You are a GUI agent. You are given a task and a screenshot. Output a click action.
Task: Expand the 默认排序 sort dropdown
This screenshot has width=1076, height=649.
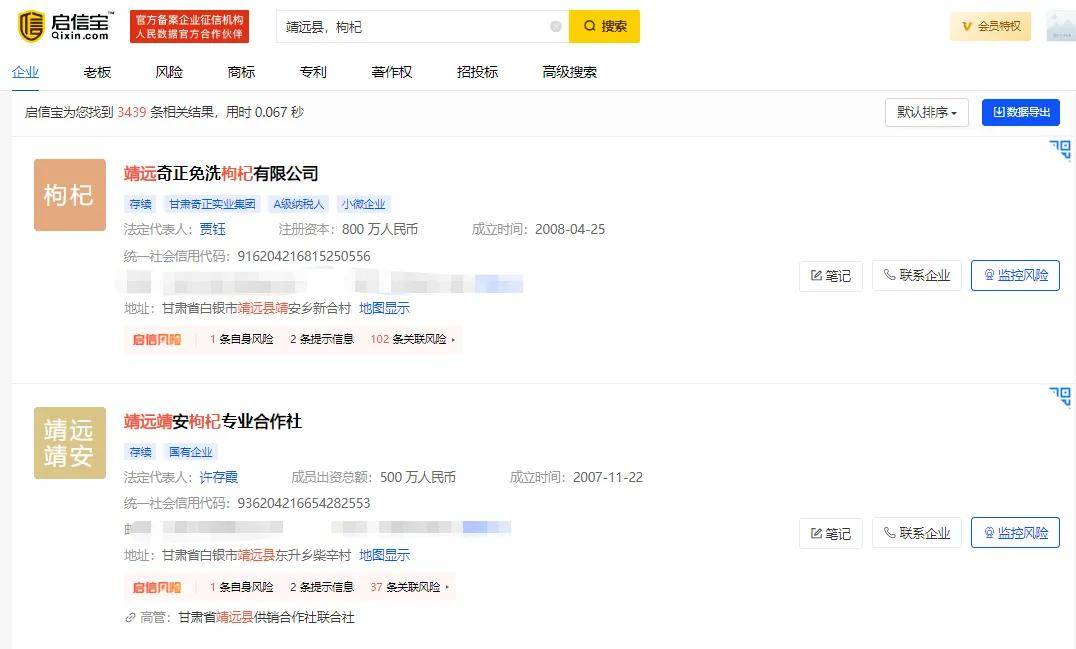tap(926, 113)
